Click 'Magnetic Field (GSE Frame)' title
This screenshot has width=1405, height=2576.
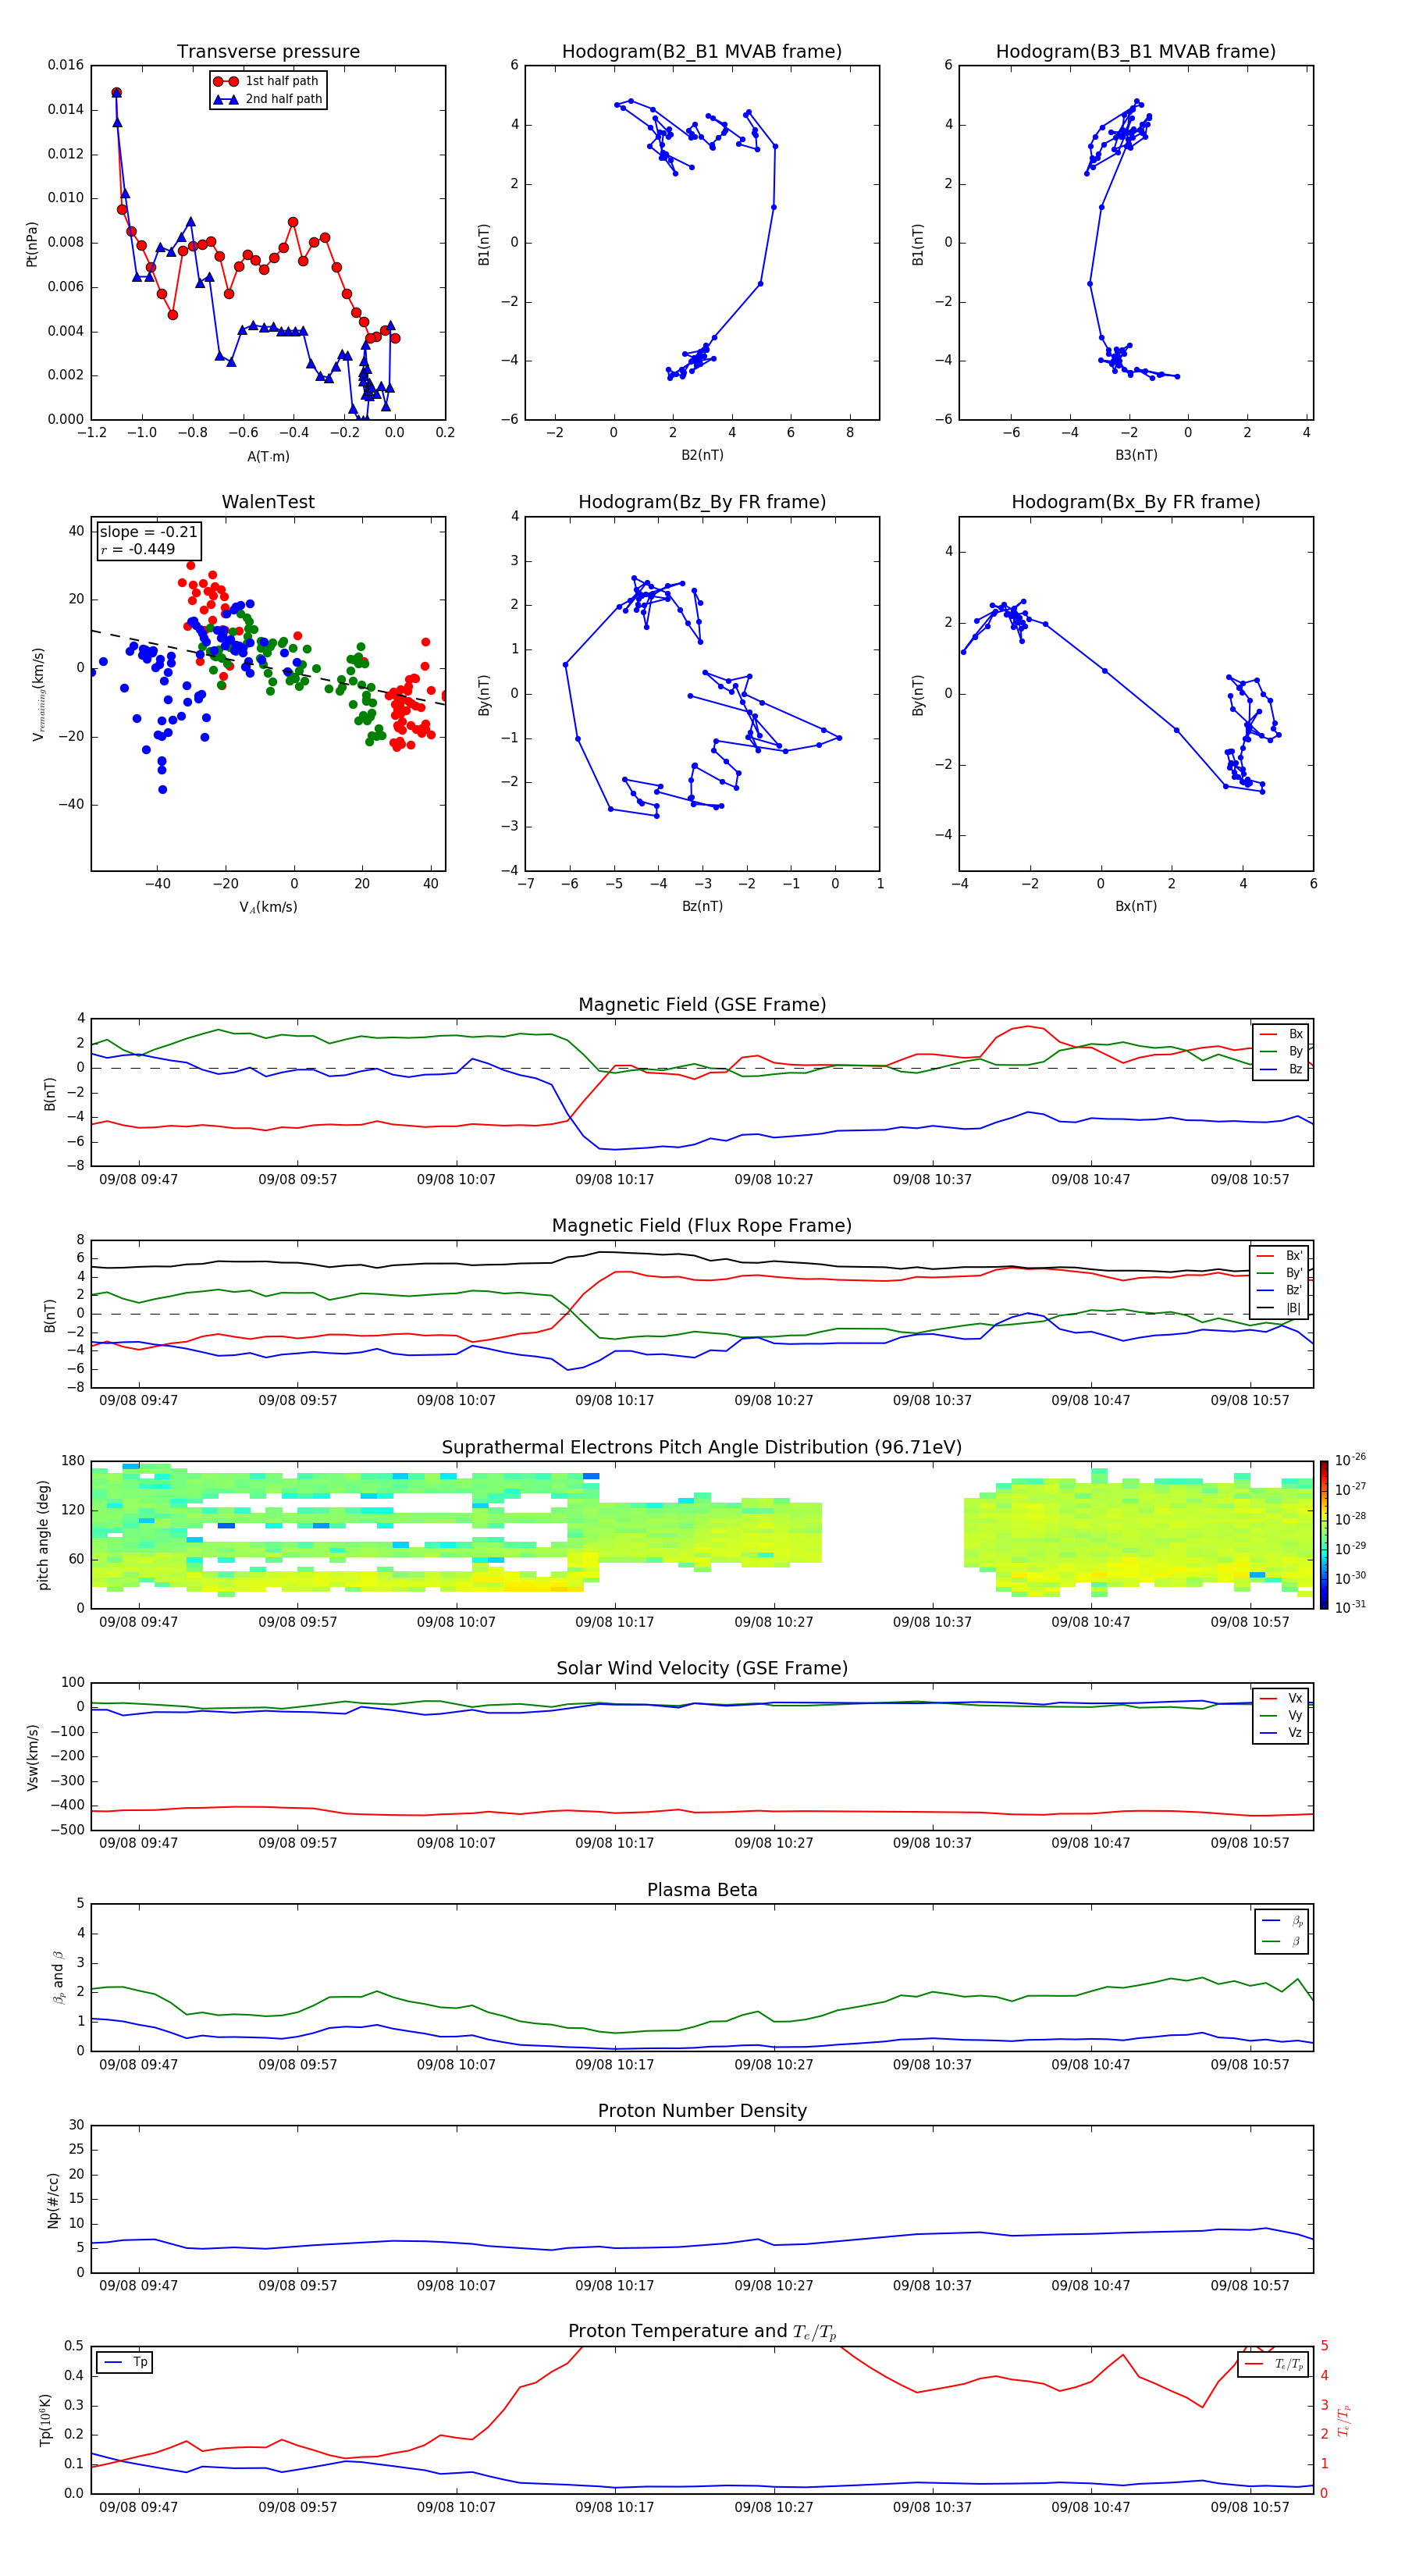(702, 1005)
